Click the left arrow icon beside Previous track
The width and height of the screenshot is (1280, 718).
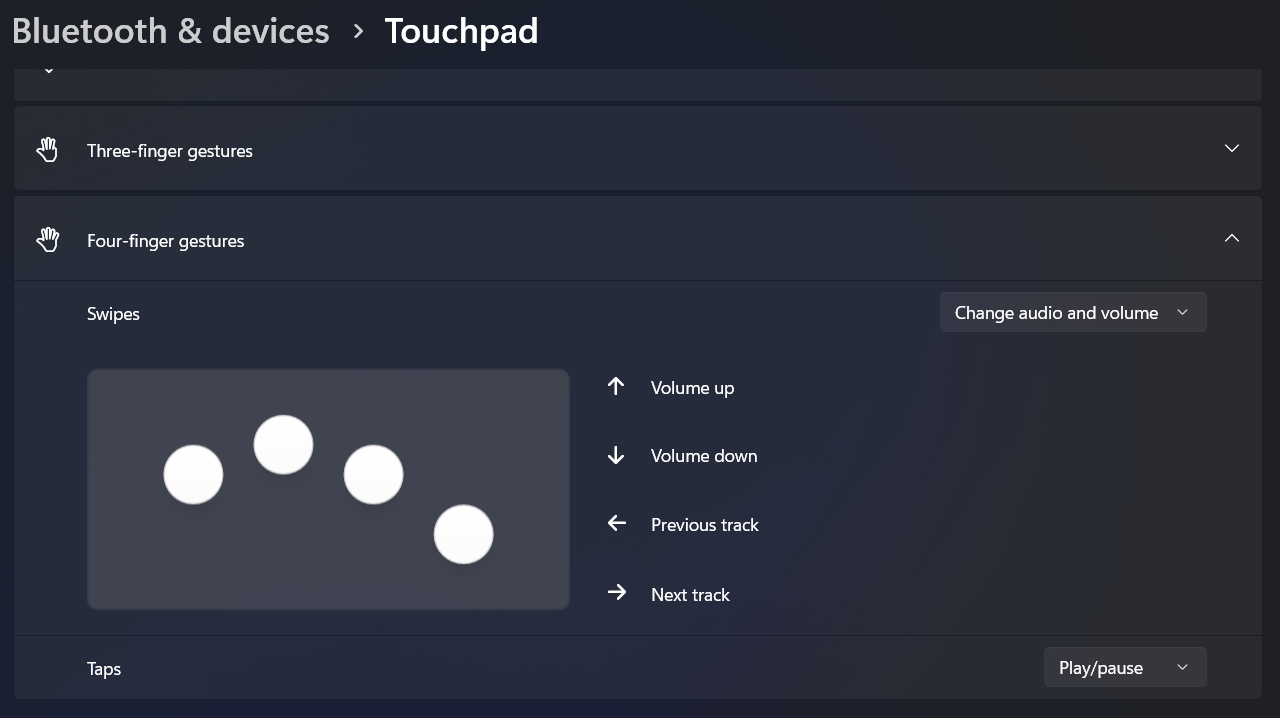pyautogui.click(x=616, y=524)
